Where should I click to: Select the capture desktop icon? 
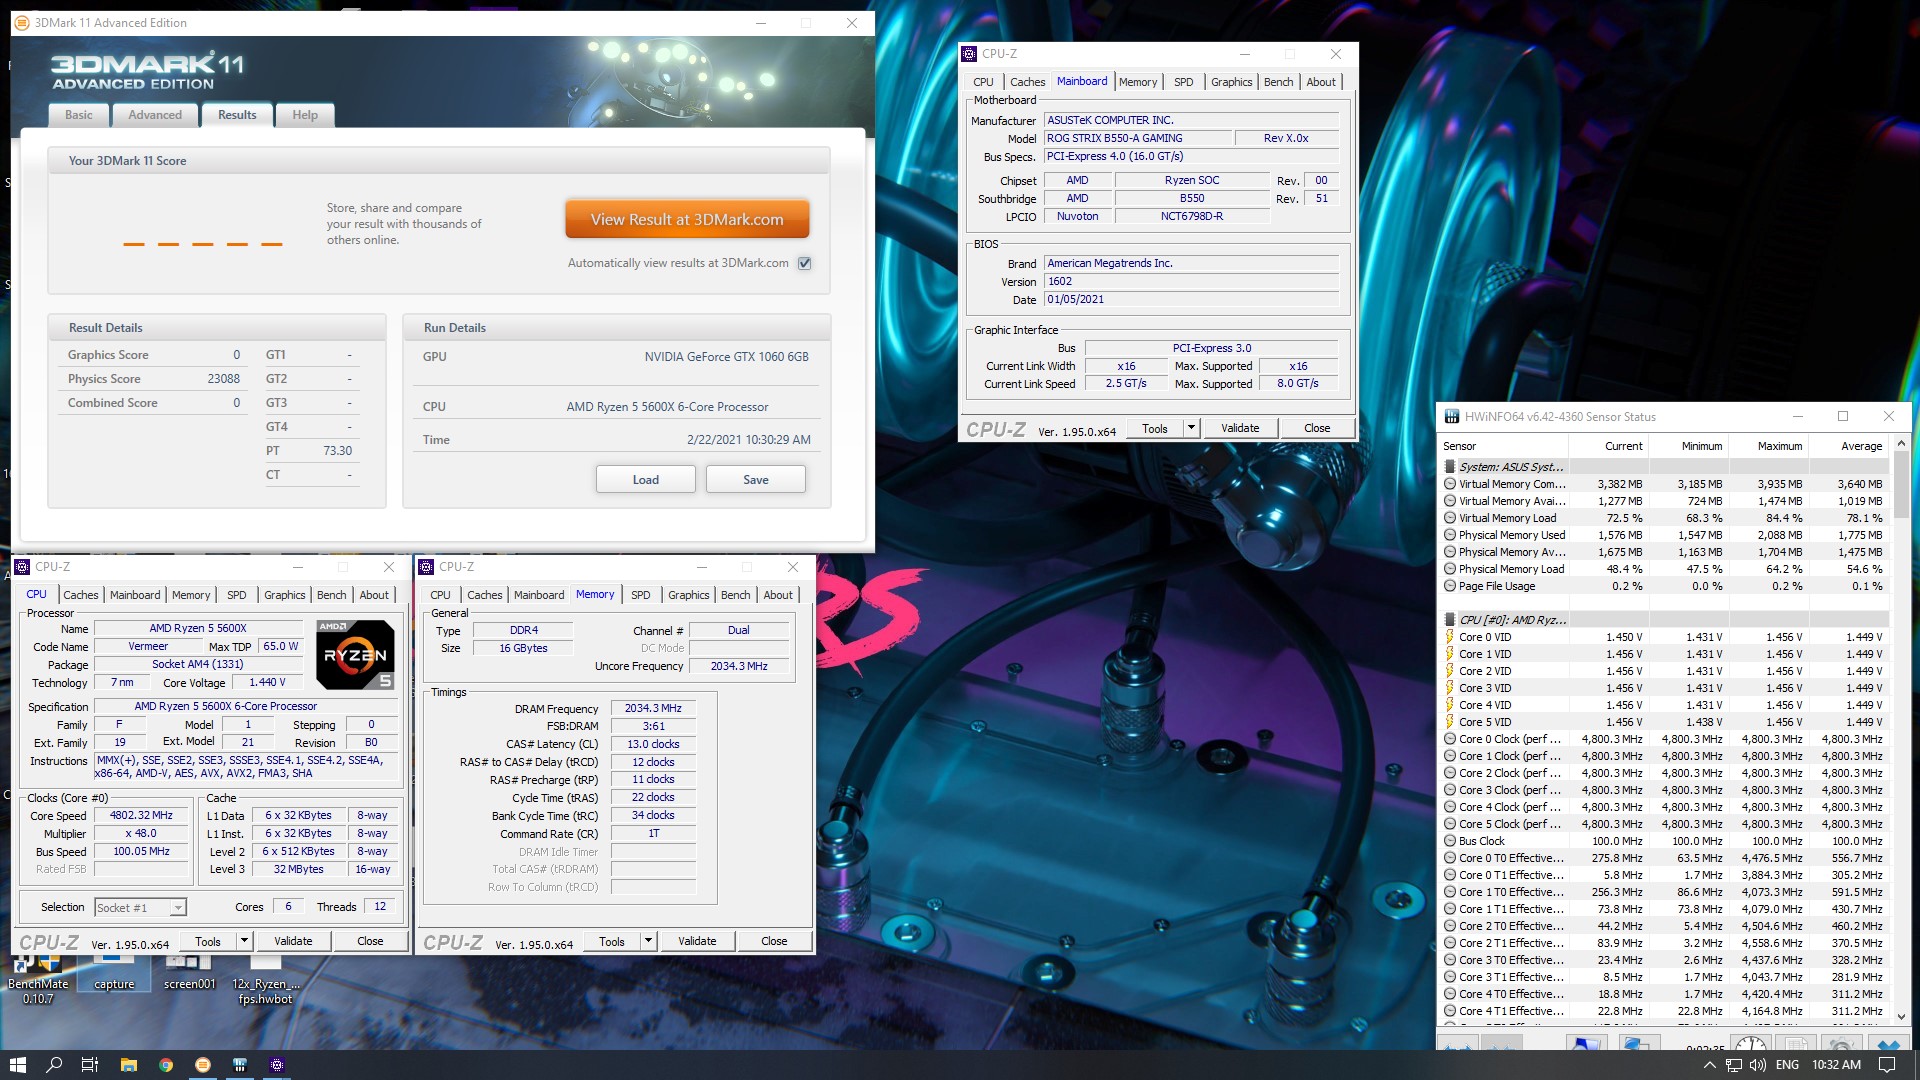[114, 972]
